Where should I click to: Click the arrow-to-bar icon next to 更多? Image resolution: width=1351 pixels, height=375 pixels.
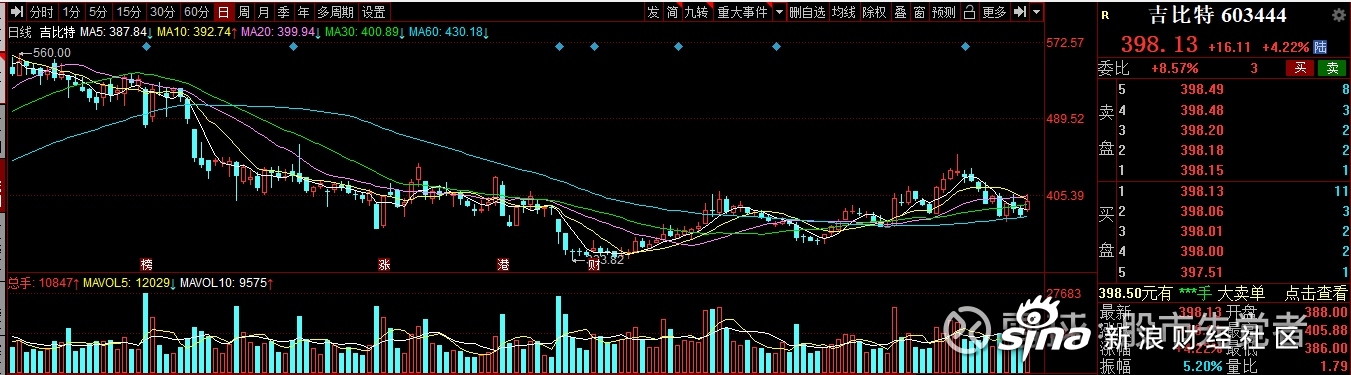[1019, 12]
